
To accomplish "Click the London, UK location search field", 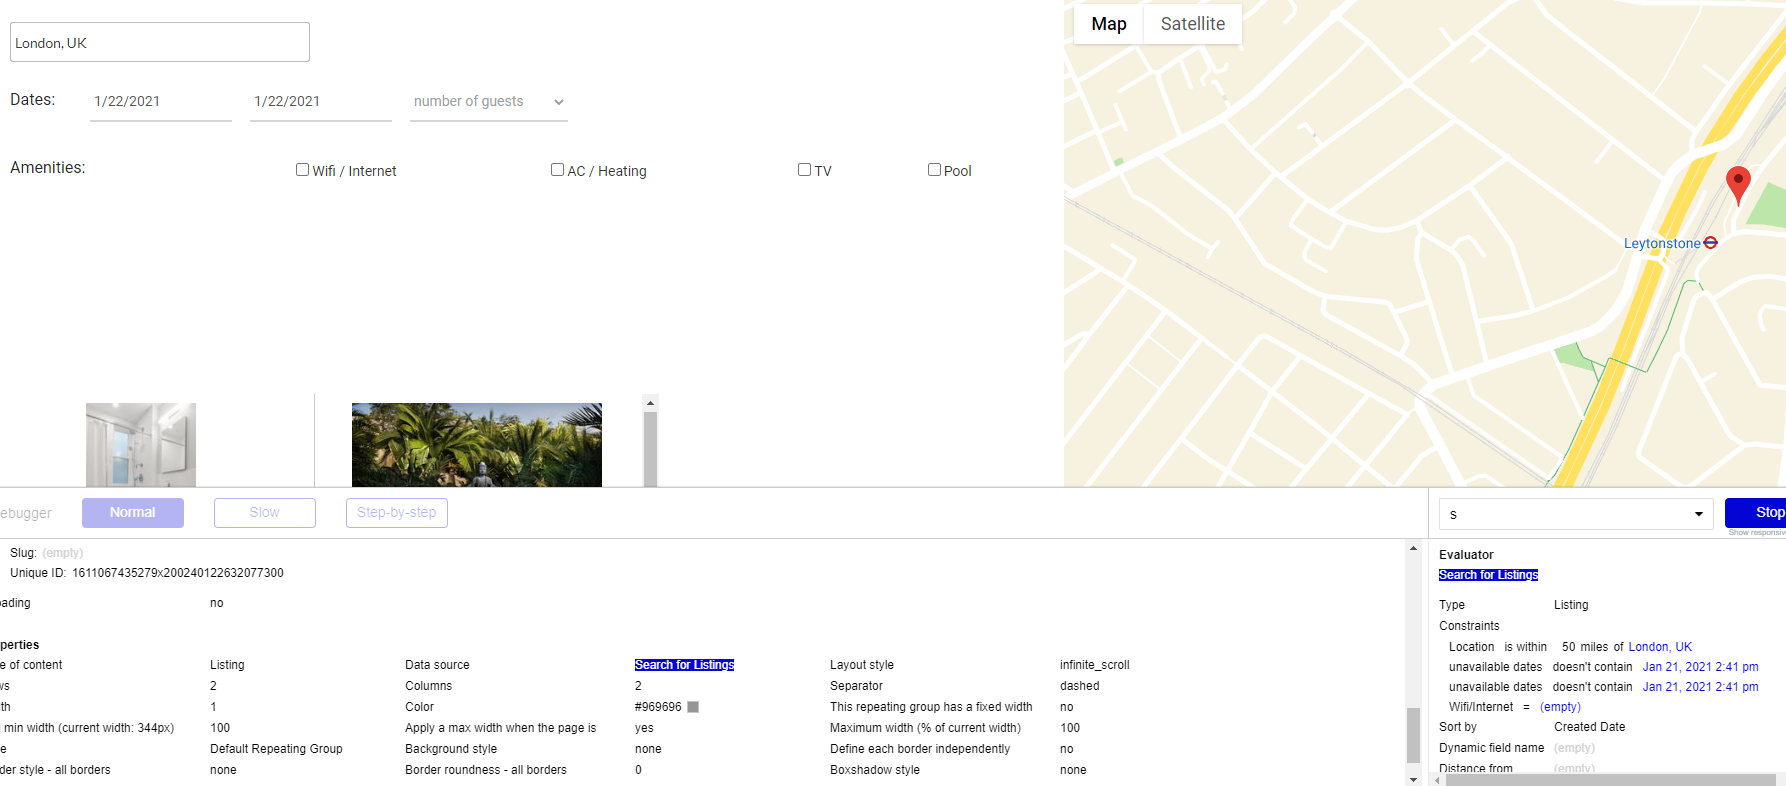I will pyautogui.click(x=160, y=42).
